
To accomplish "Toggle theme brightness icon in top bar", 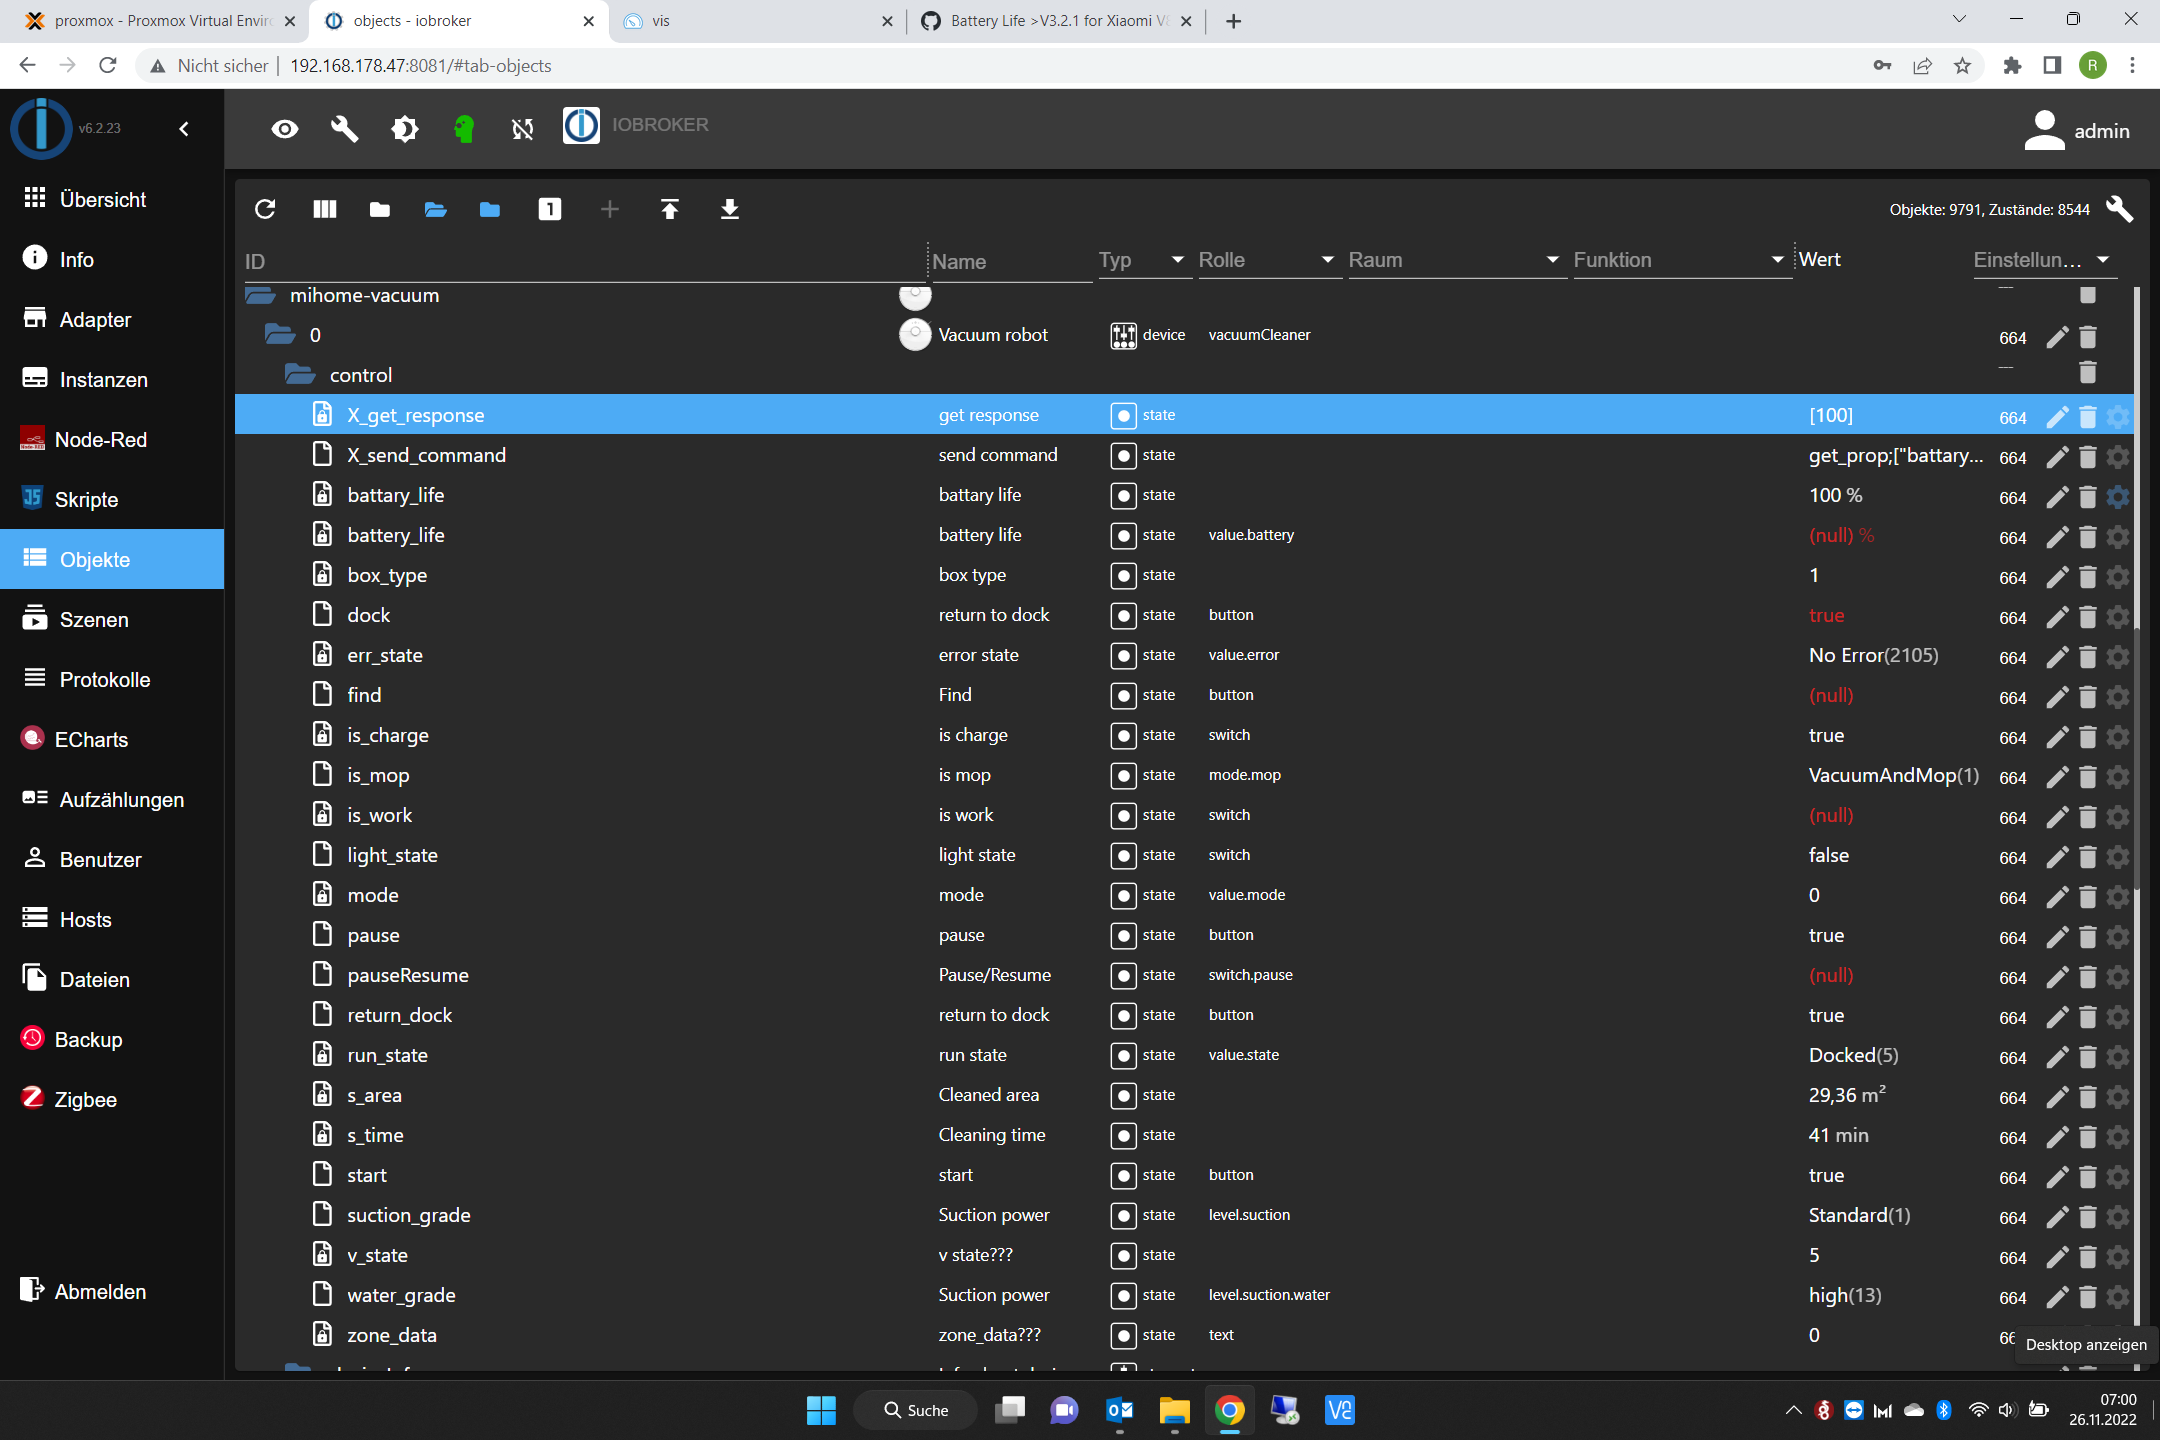I will pos(404,129).
